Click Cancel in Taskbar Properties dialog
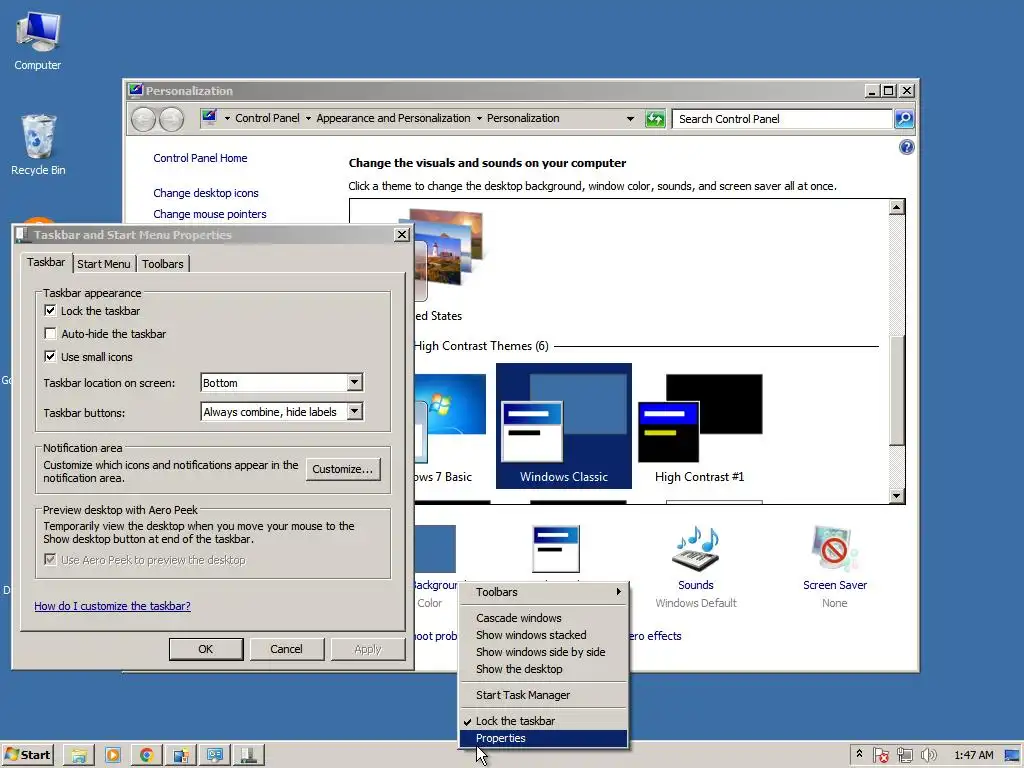The height and width of the screenshot is (768, 1024). [x=286, y=649]
